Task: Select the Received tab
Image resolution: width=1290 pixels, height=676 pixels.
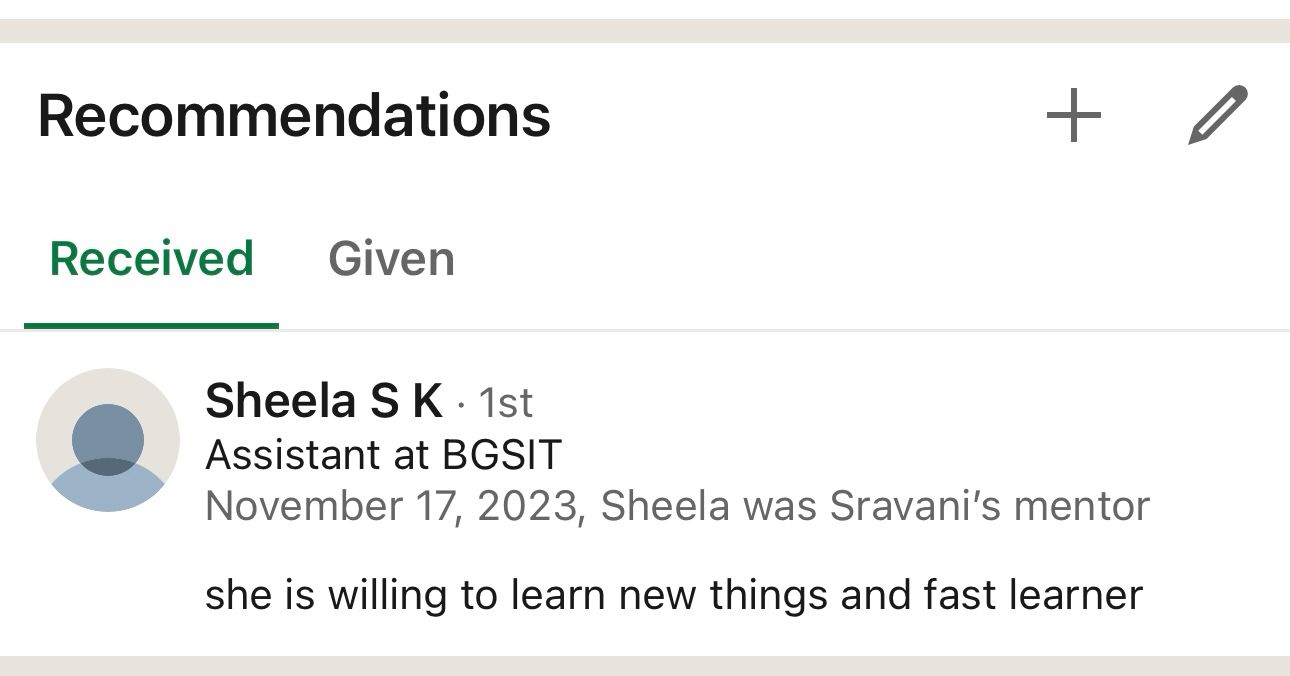Action: tap(151, 259)
